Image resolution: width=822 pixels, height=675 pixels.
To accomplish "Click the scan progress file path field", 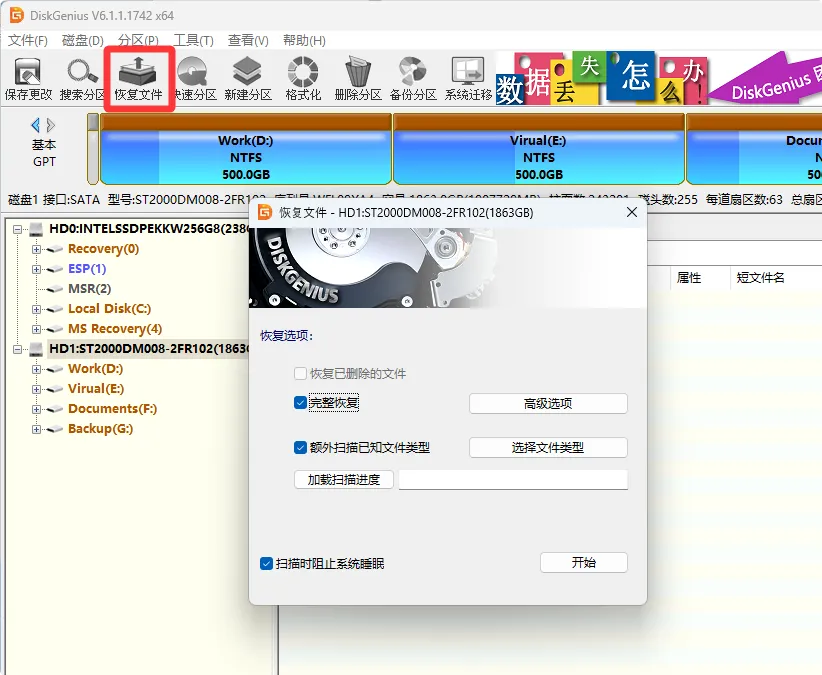I will (x=513, y=480).
